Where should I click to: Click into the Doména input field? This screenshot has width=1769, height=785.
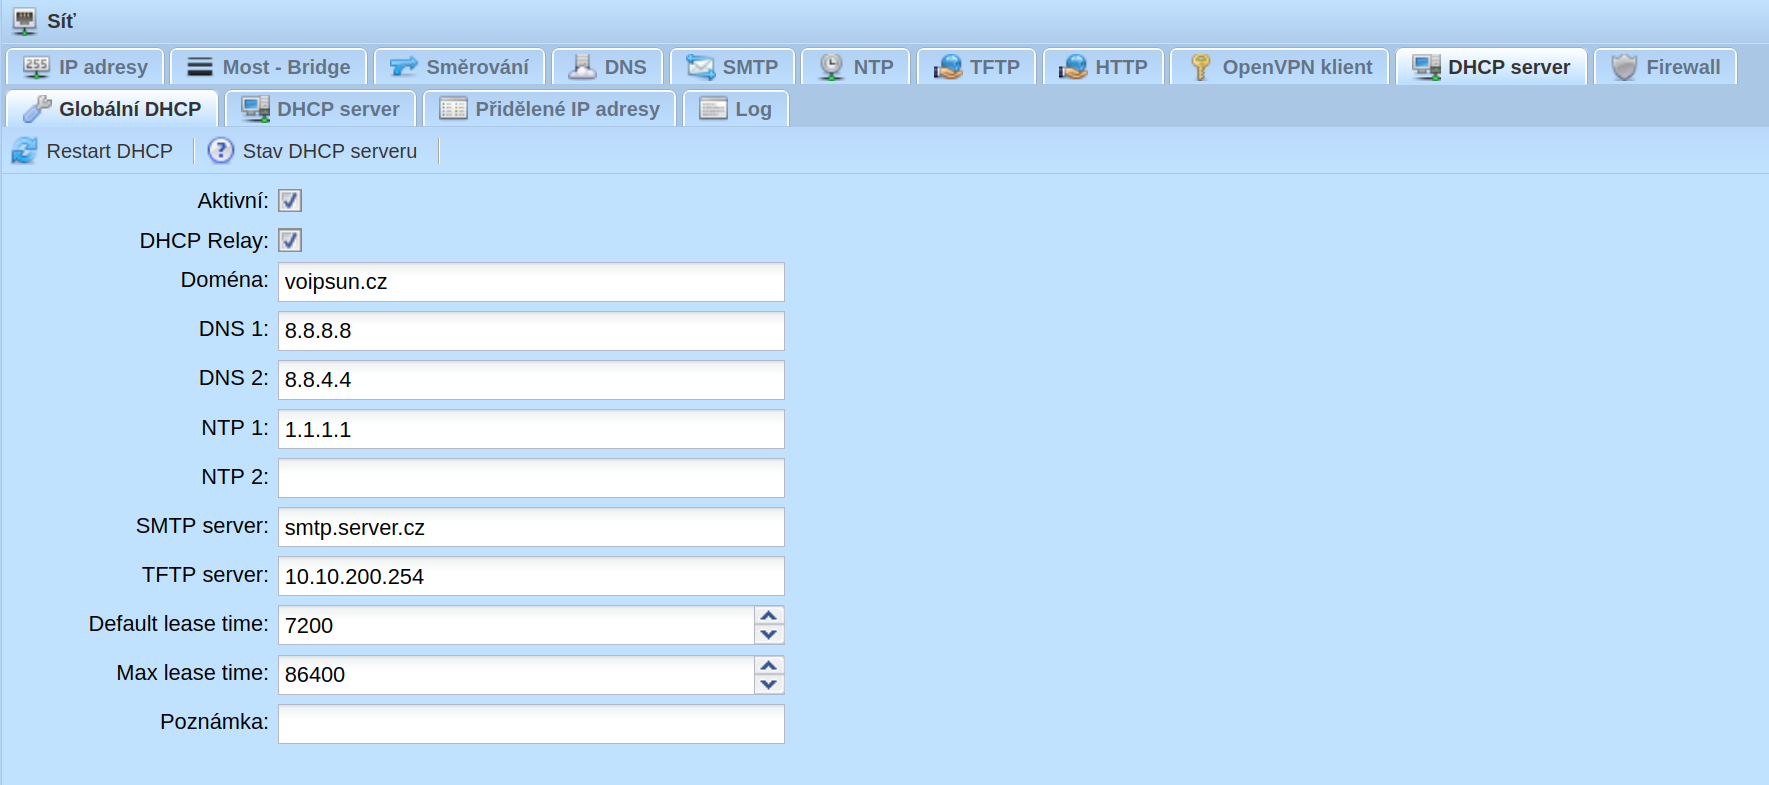pos(531,282)
